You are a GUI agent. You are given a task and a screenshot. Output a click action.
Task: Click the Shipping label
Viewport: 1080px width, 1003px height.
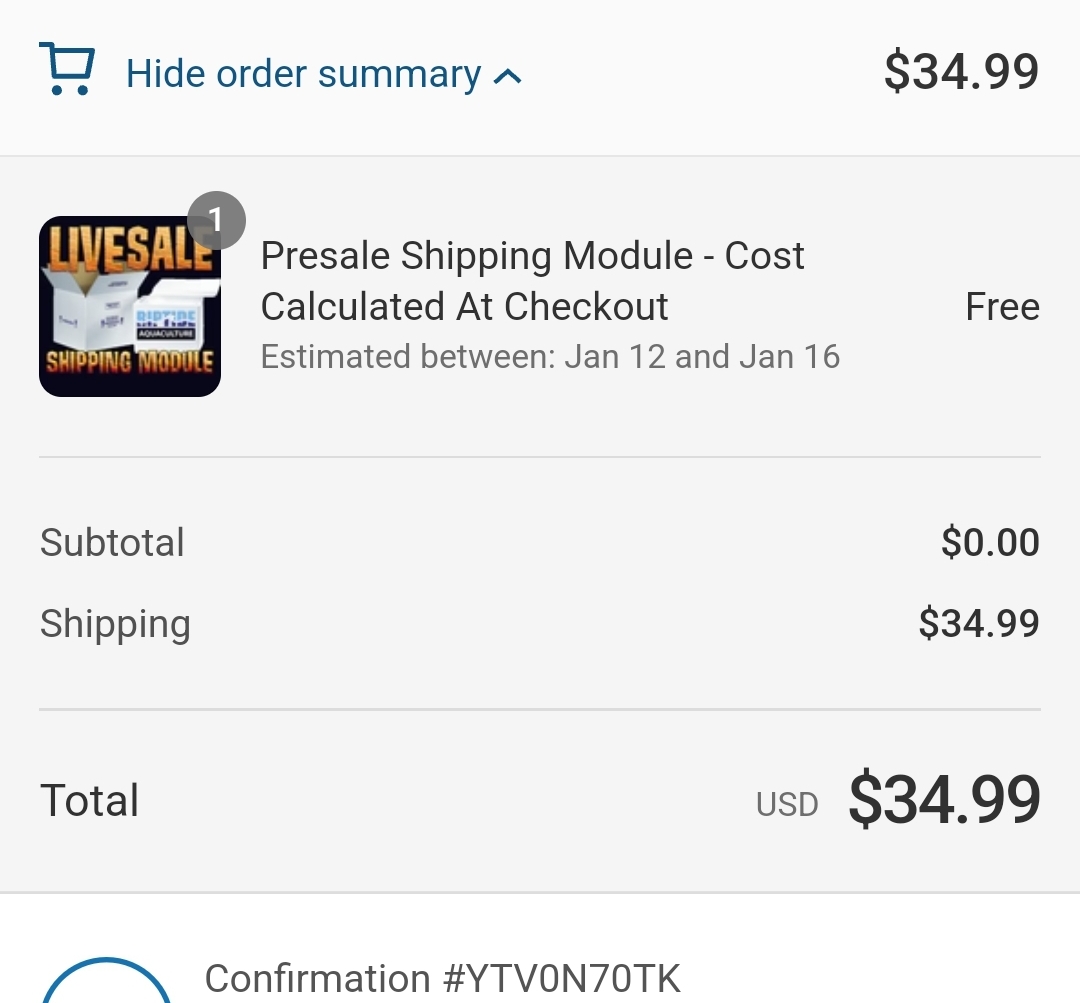click(x=115, y=624)
